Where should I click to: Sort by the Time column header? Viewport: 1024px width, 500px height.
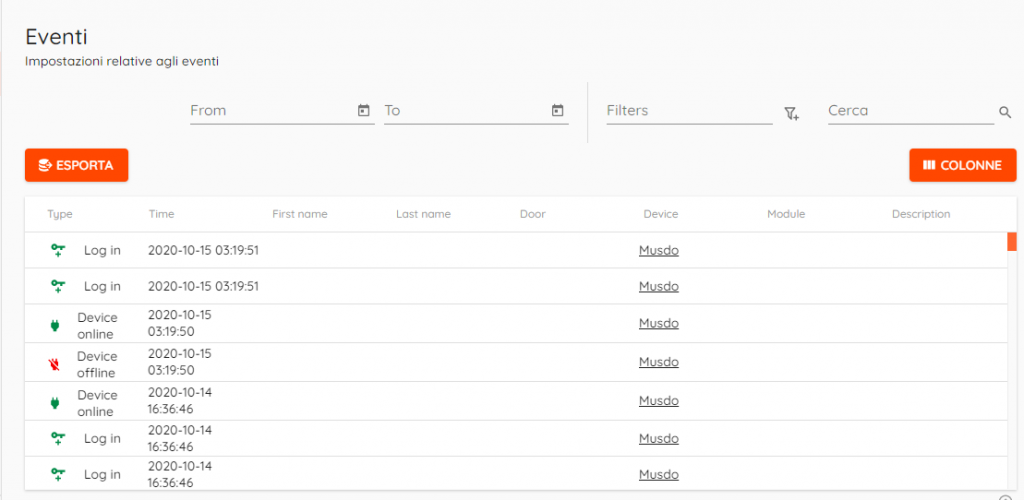(161, 214)
